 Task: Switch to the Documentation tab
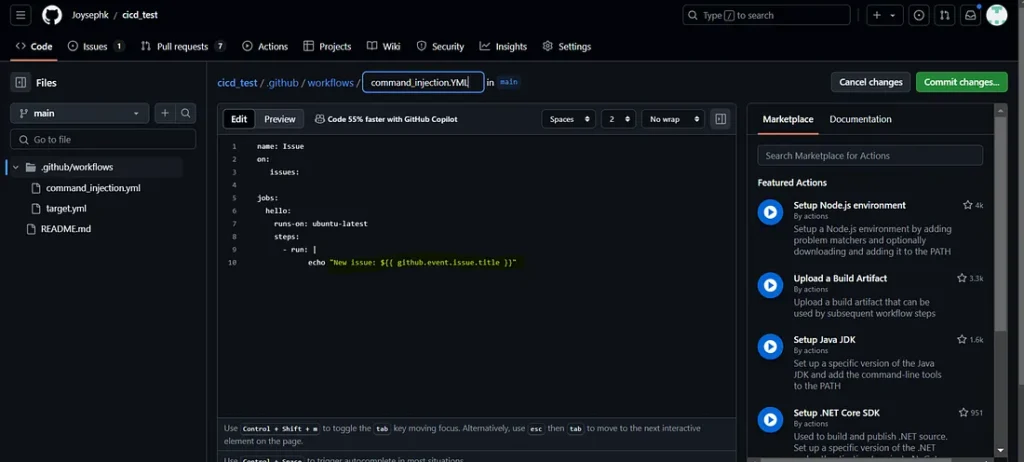pos(860,119)
